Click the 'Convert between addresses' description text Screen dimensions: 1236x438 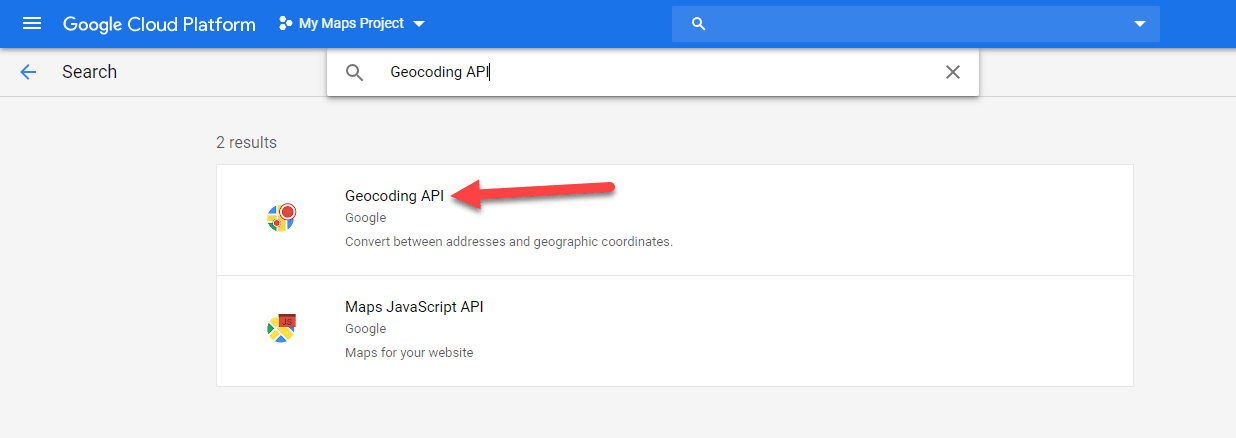[x=508, y=242]
